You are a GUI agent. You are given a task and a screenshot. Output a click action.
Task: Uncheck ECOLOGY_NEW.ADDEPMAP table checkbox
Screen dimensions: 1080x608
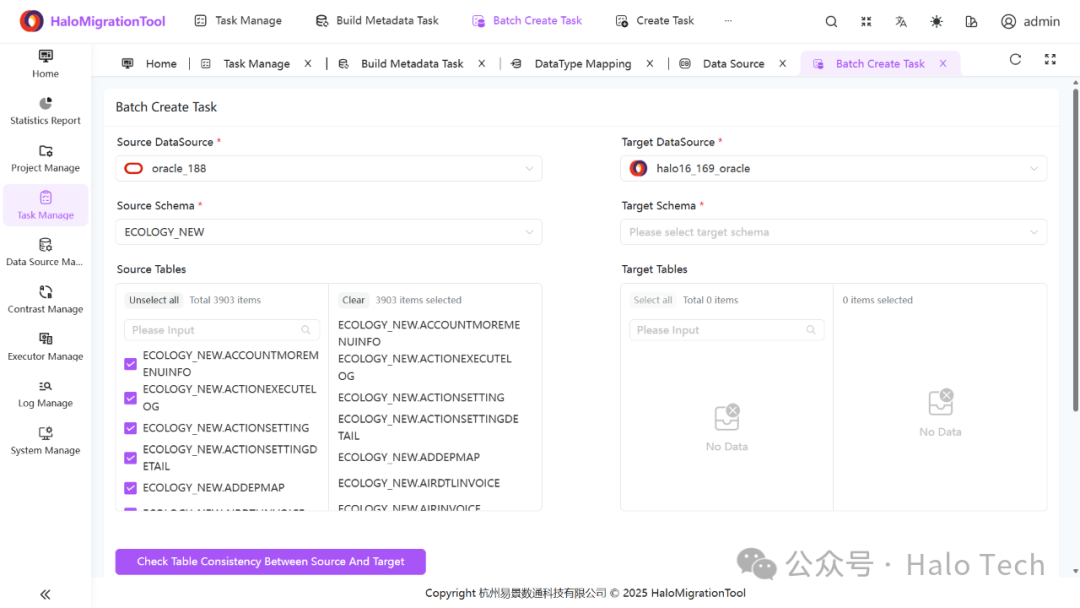tap(130, 488)
